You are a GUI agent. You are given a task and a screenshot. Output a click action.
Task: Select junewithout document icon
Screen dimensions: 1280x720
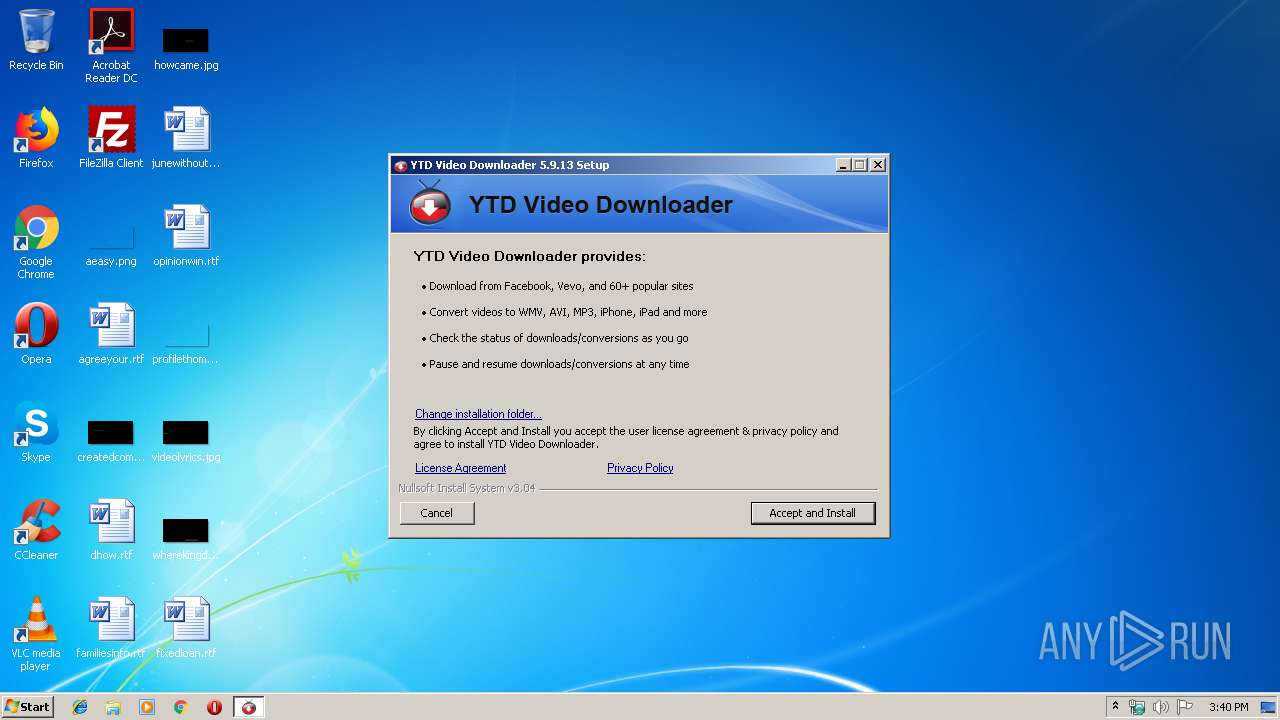click(186, 138)
